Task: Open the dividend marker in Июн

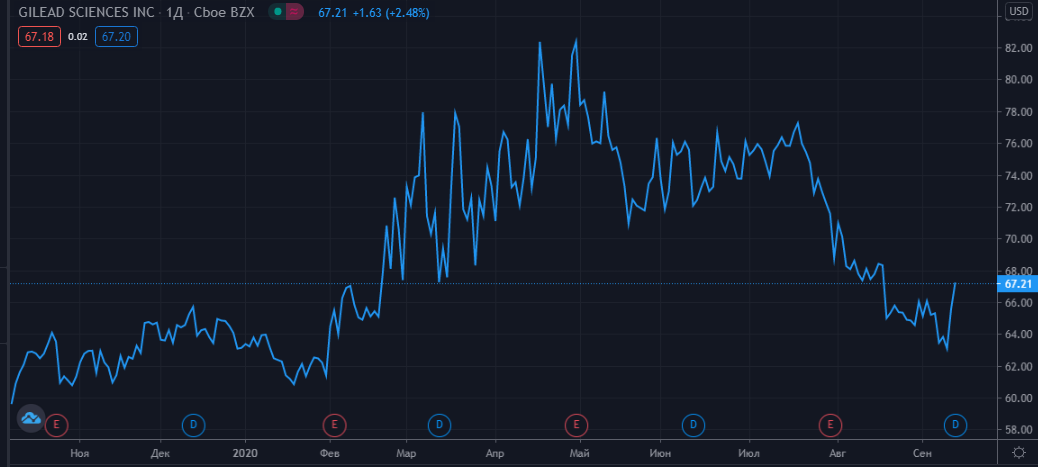Action: coord(693,424)
